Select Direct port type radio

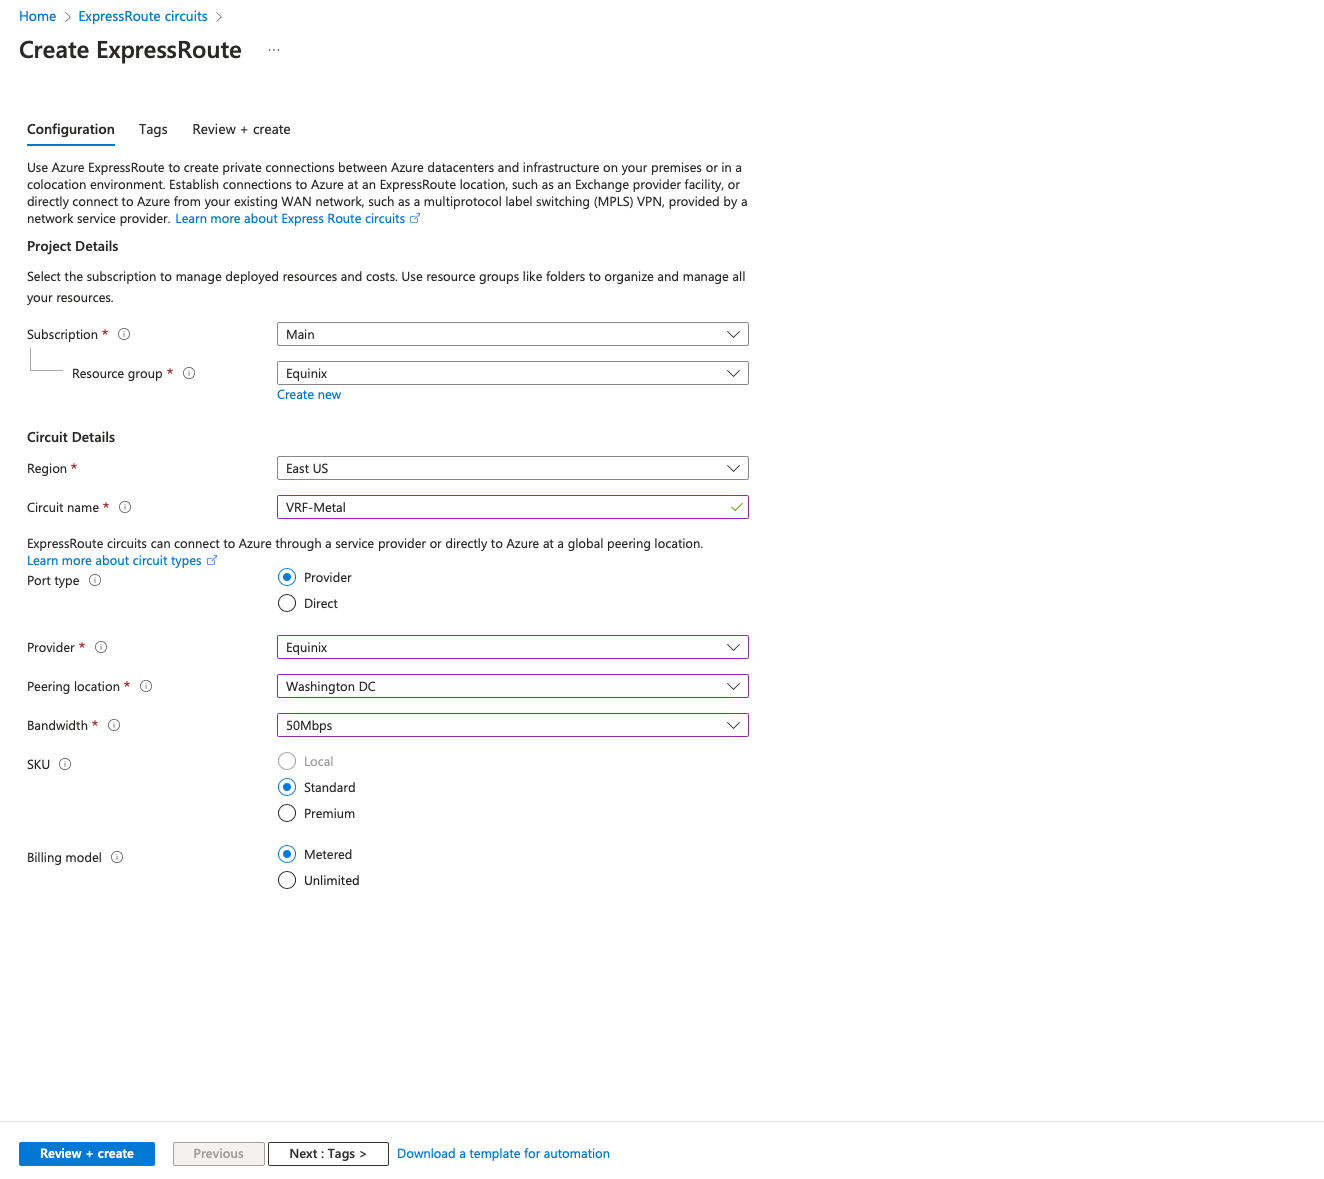pos(287,603)
